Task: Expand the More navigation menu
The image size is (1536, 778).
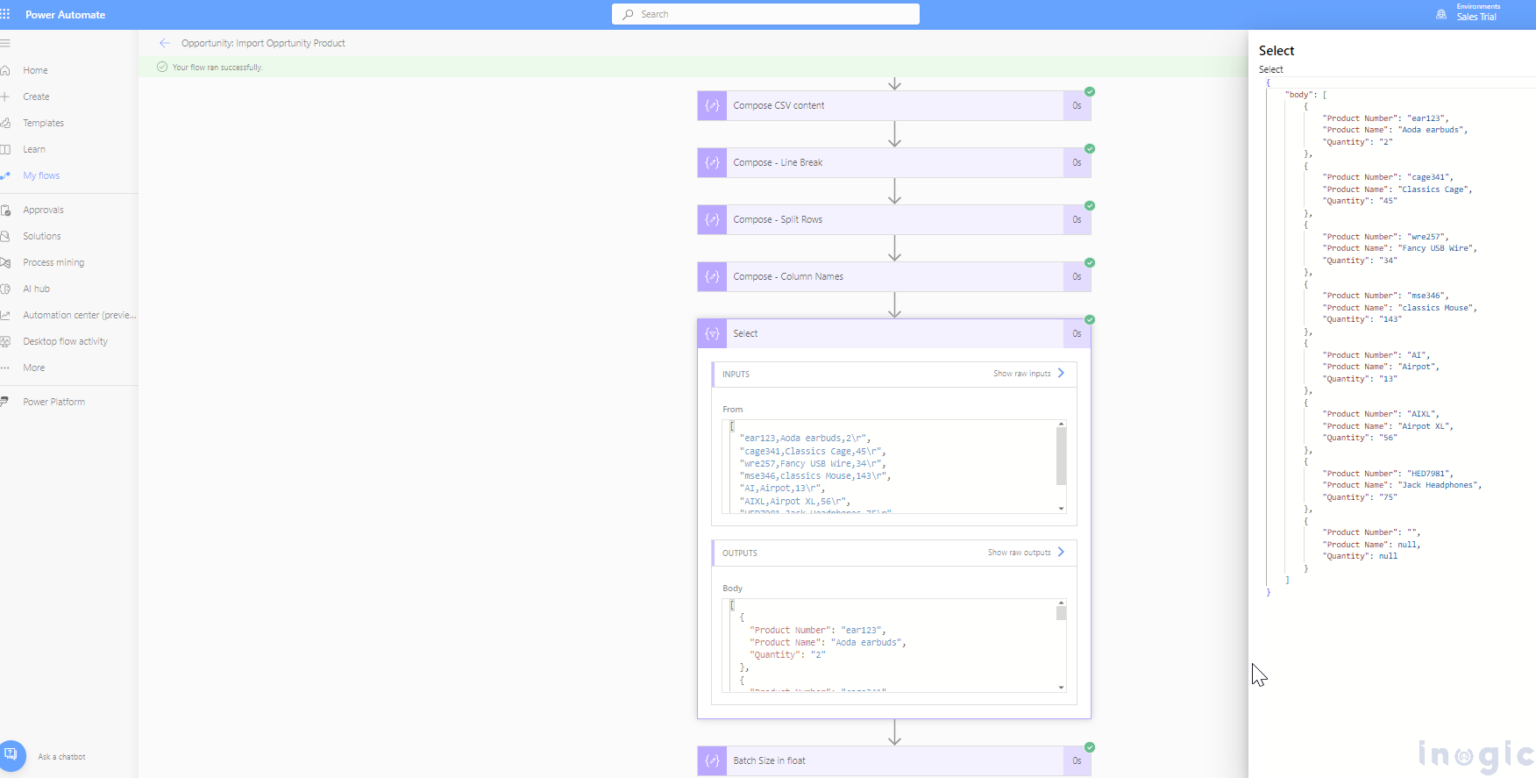Action: [34, 368]
